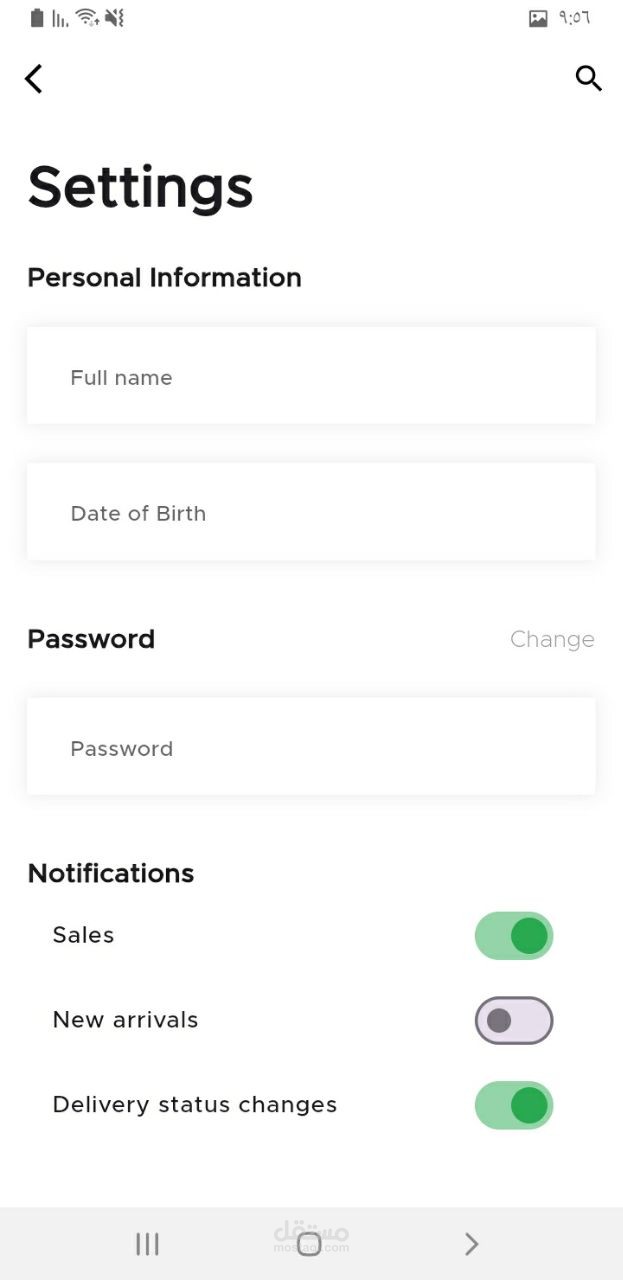Tap the New arrivals label
The image size is (623, 1280).
coord(125,1020)
